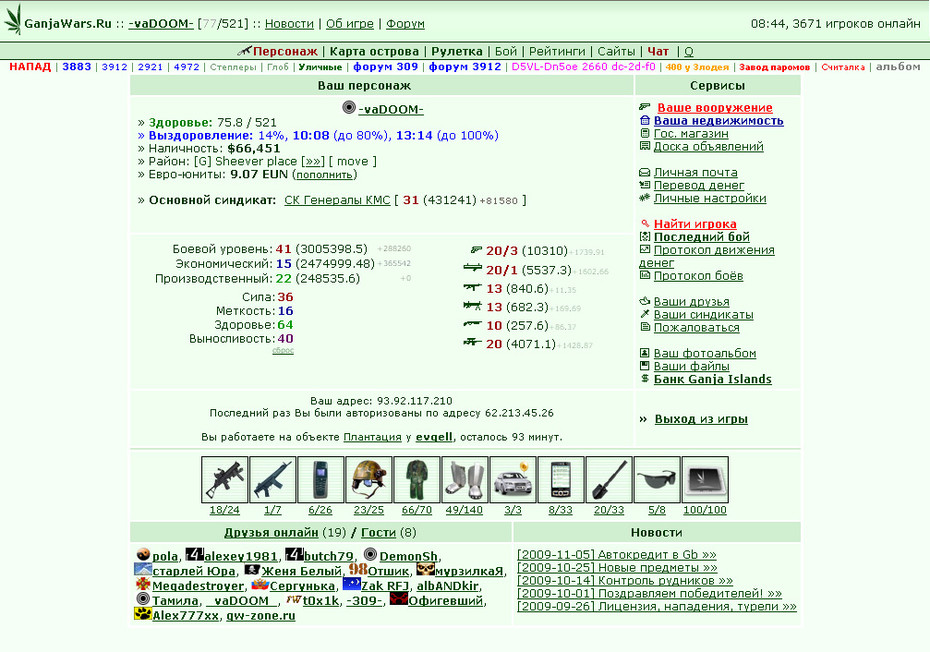Open friend Женя Белый profile
The width and height of the screenshot is (930, 652).
click(301, 571)
